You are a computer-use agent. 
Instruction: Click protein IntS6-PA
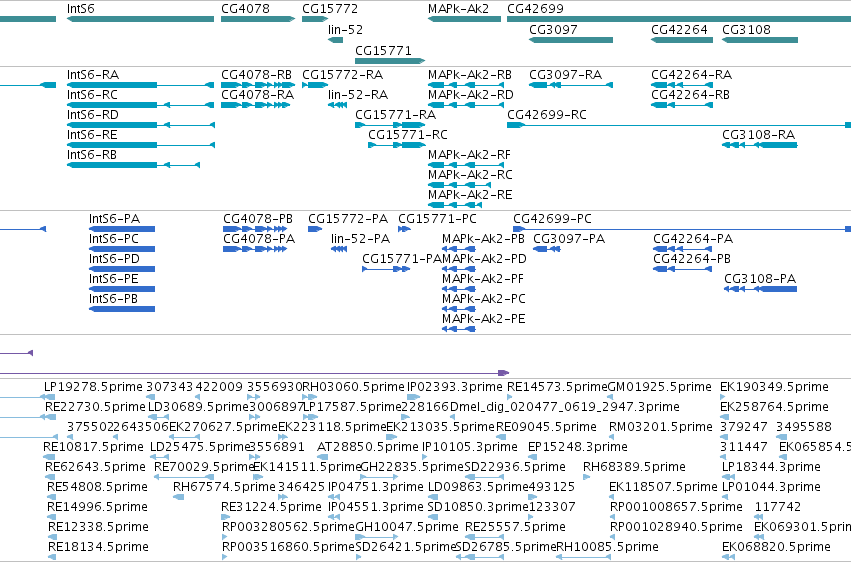pyautogui.click(x=115, y=219)
